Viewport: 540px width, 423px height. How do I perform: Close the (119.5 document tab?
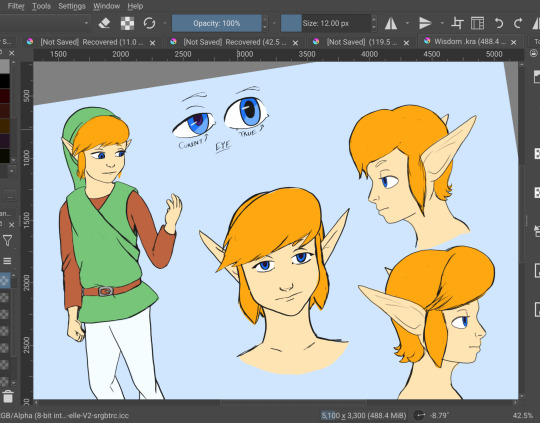click(x=406, y=43)
